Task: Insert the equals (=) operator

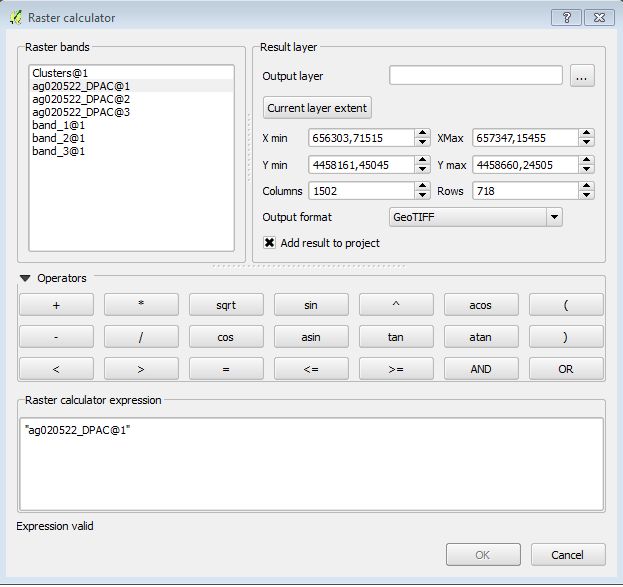Action: 226,369
